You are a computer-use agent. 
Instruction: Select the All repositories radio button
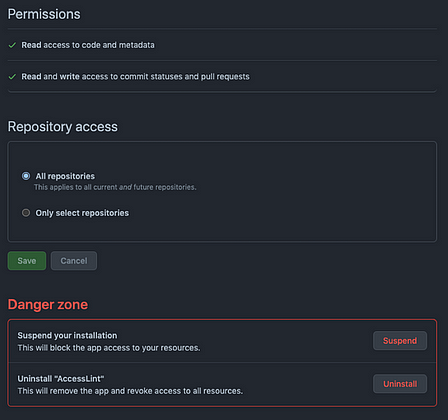pos(26,176)
